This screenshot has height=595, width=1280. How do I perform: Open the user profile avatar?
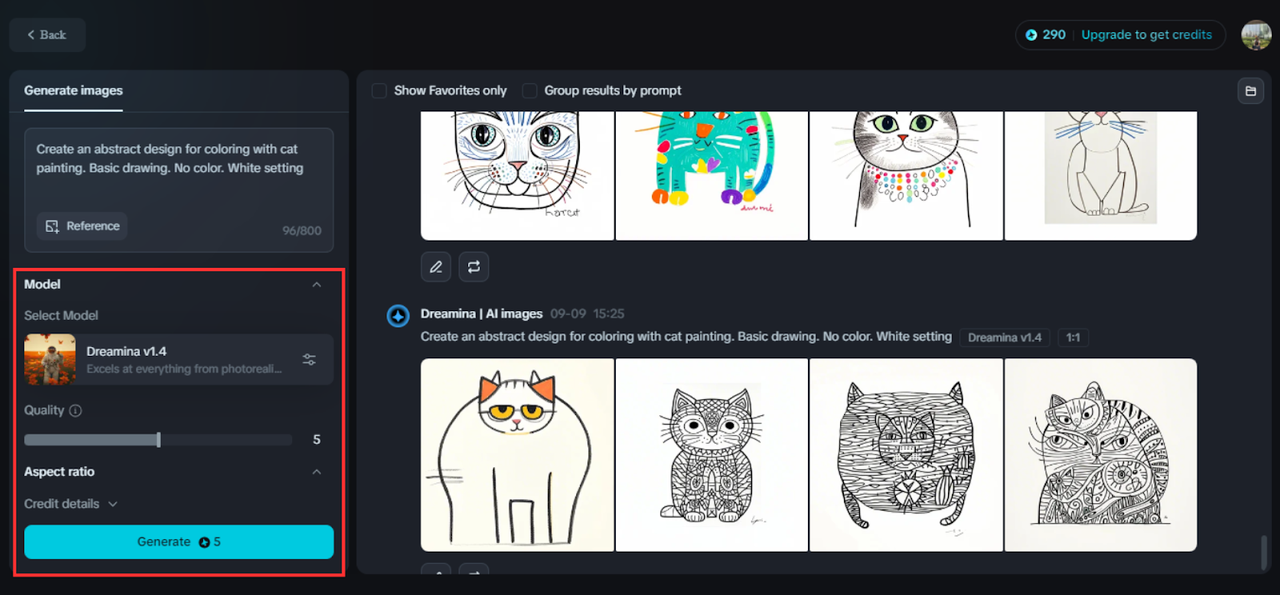tap(1256, 35)
